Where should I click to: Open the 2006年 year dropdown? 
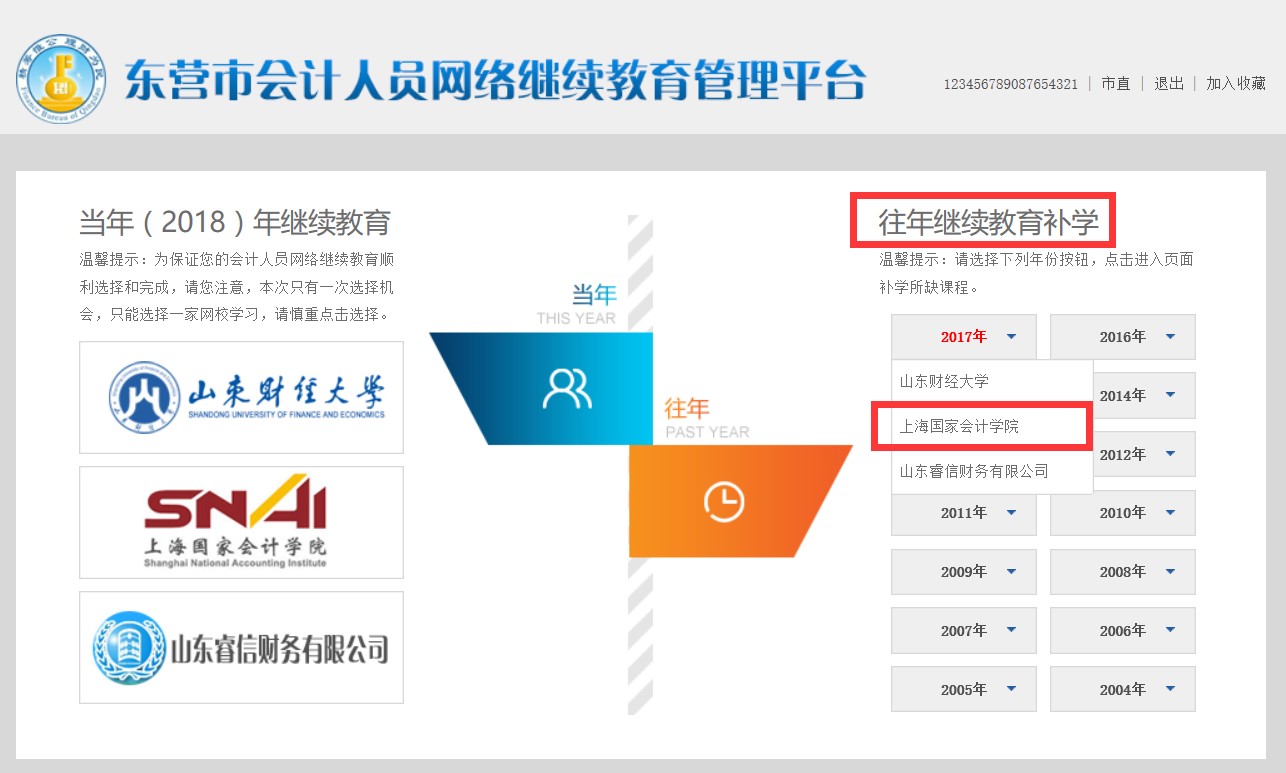1123,631
